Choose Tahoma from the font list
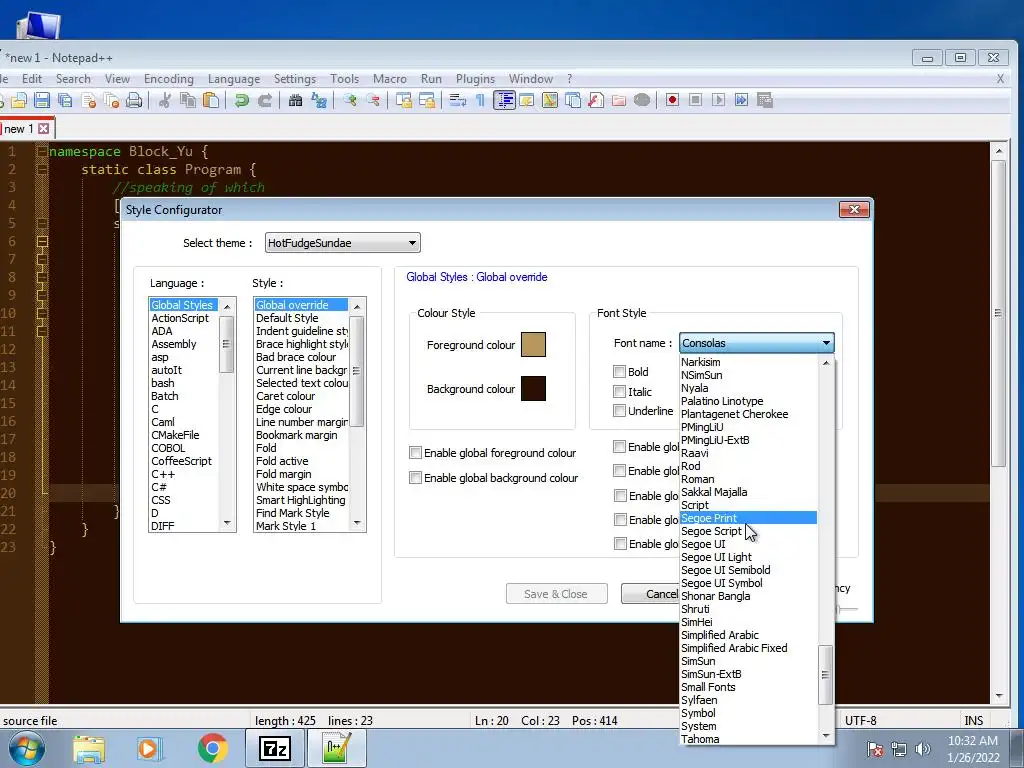Viewport: 1024px width, 768px height. (748, 739)
